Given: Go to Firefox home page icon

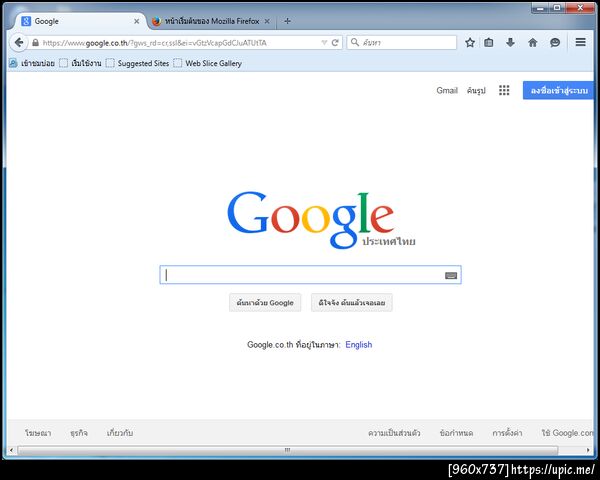Looking at the screenshot, I should coord(533,42).
